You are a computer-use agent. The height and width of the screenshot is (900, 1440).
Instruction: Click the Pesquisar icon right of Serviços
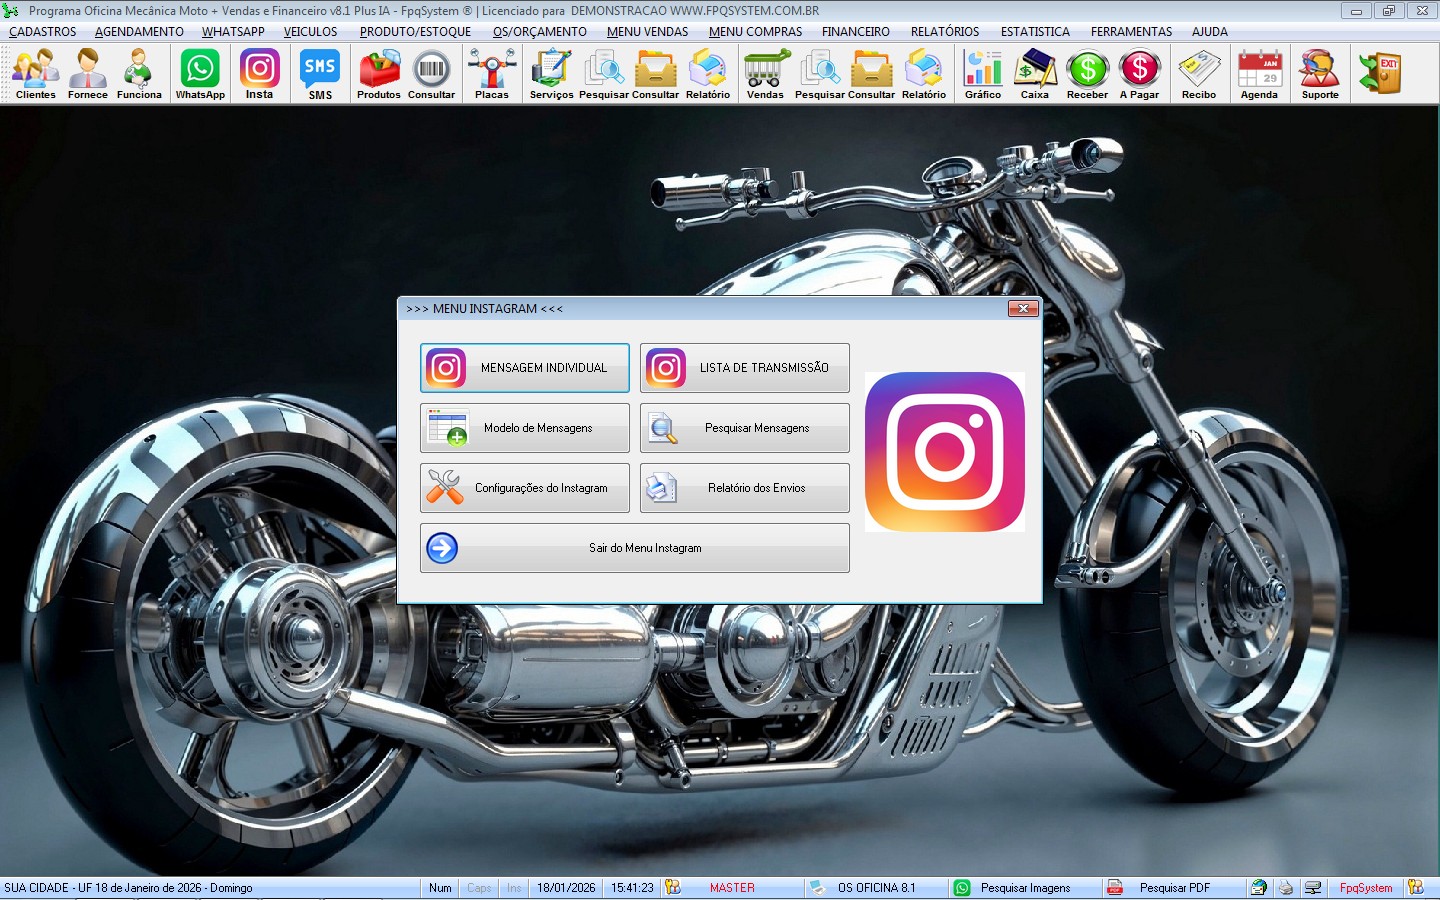pyautogui.click(x=604, y=74)
